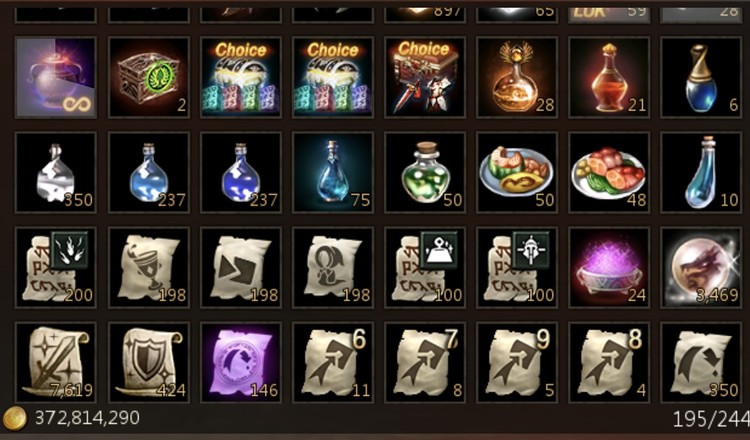
Task: Select the salmon meal plate with 48
Action: [609, 172]
